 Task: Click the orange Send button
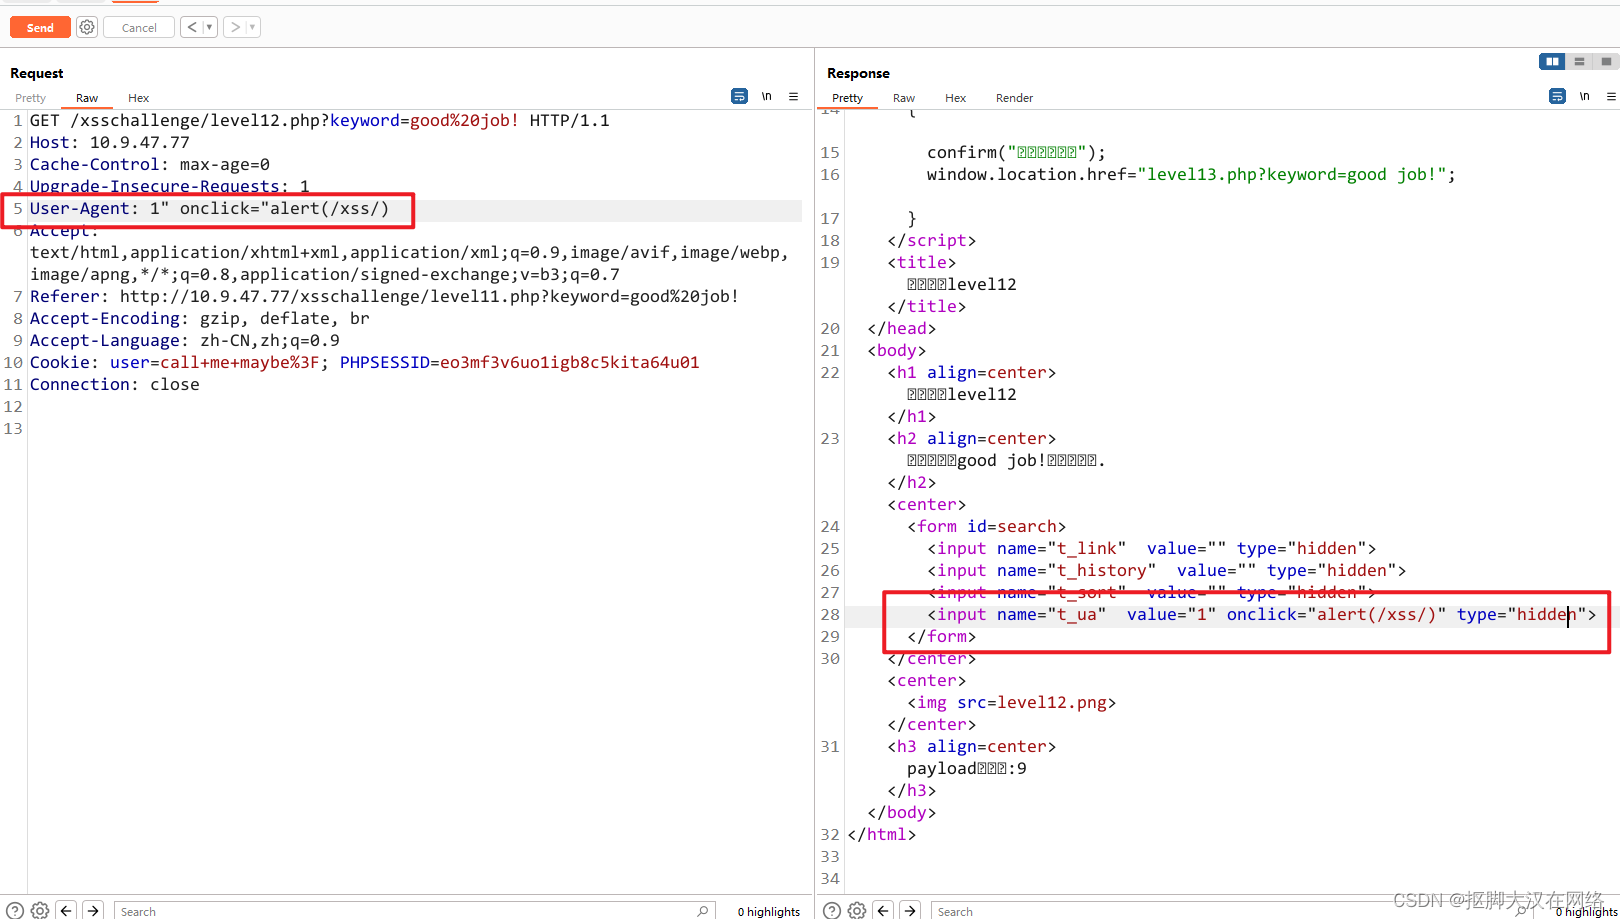coord(40,27)
